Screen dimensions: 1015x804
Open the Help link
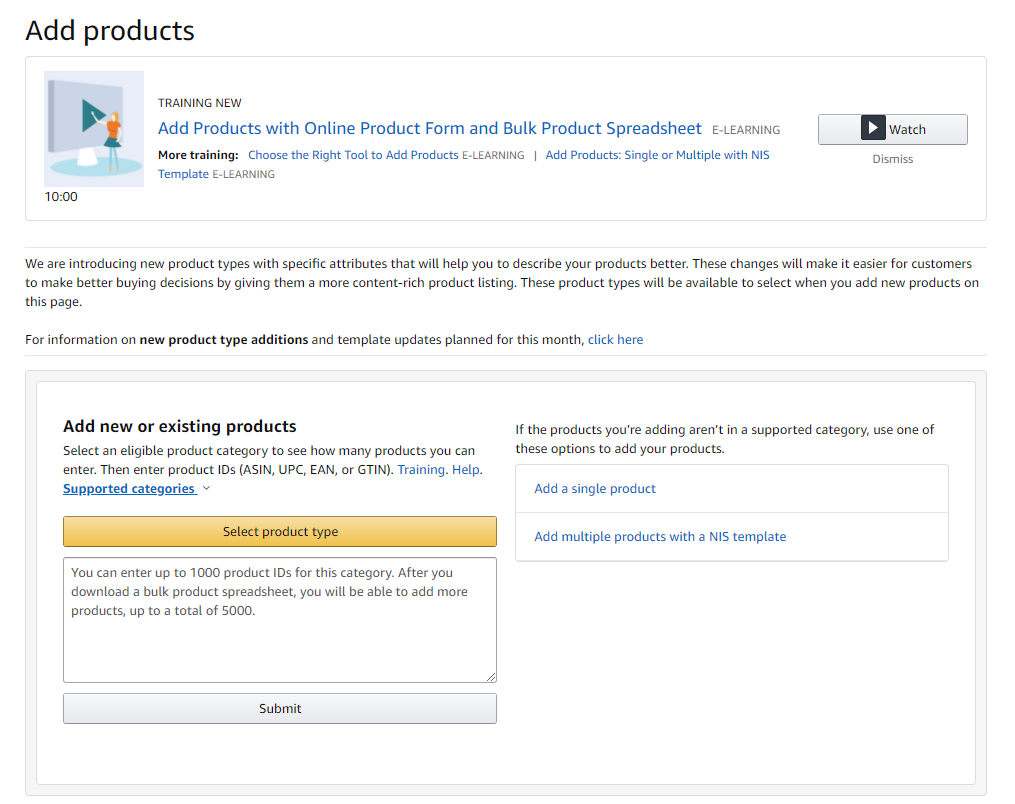click(466, 469)
